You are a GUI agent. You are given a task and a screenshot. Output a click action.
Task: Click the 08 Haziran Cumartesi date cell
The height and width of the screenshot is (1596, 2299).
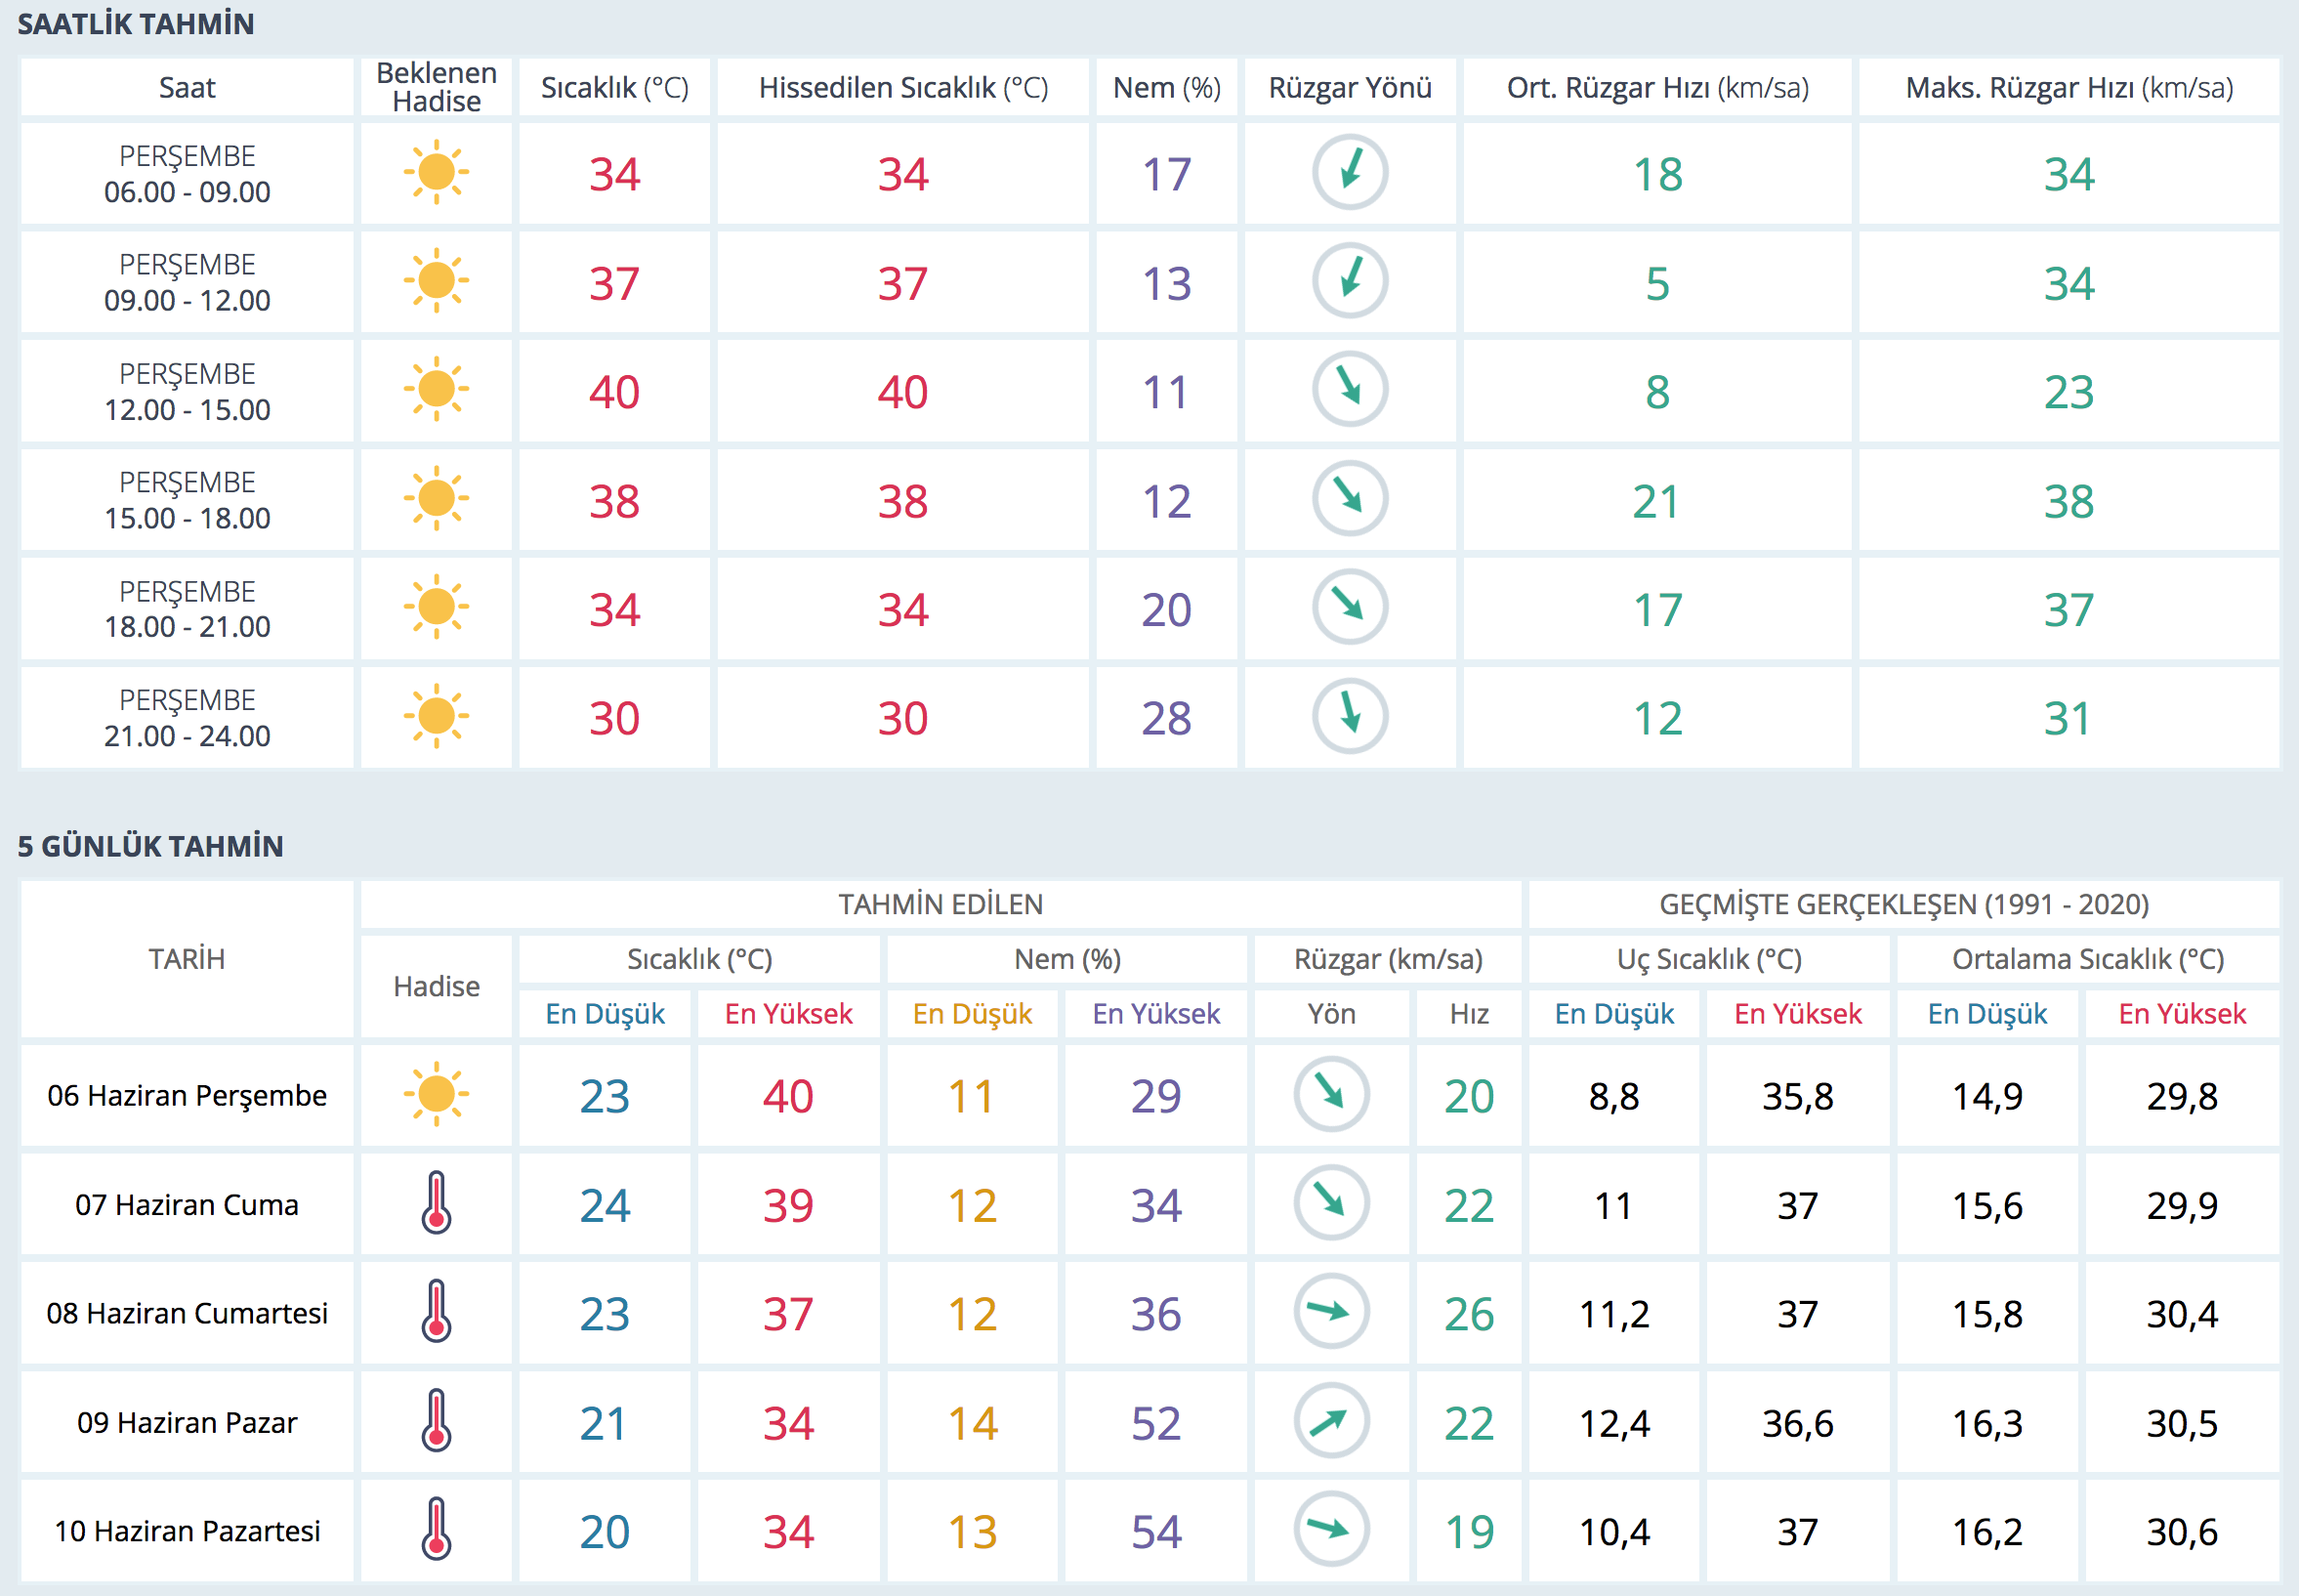(187, 1313)
